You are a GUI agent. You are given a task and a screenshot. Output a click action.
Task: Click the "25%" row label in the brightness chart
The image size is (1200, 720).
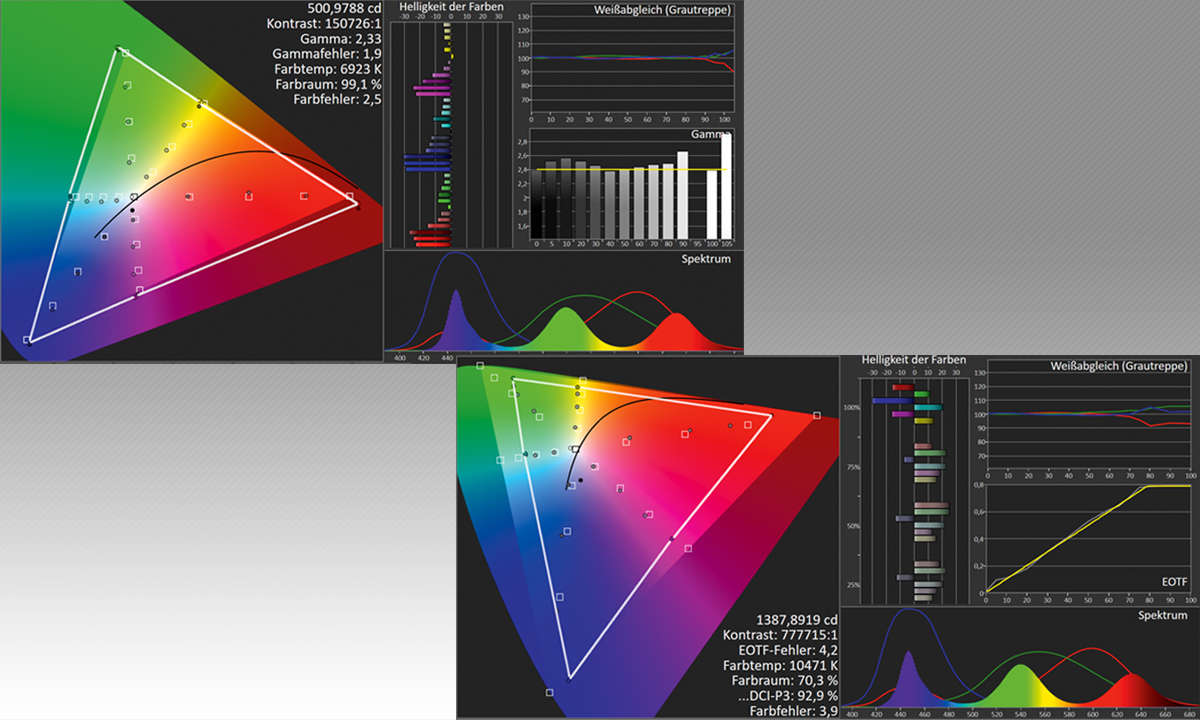(x=854, y=585)
